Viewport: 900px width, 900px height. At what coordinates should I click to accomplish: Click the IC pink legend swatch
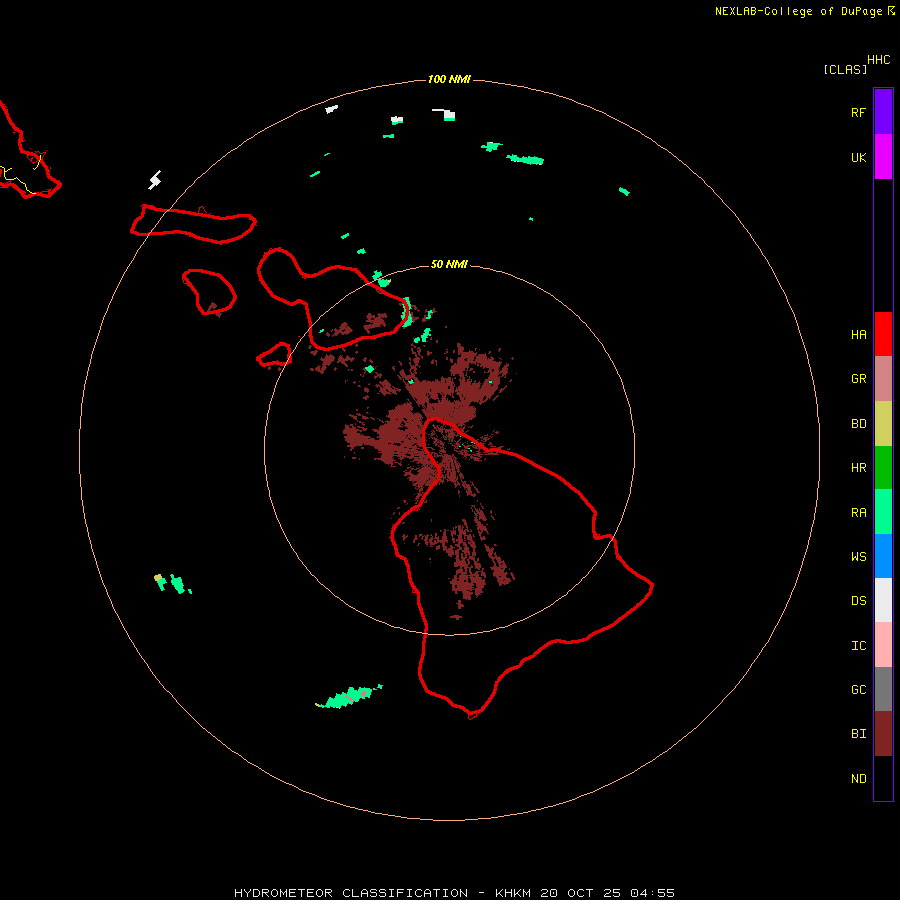(x=883, y=645)
